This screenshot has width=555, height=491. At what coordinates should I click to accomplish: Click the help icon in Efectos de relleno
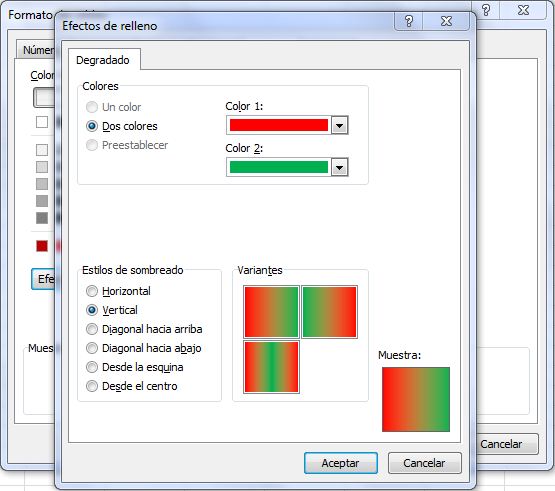(x=409, y=21)
